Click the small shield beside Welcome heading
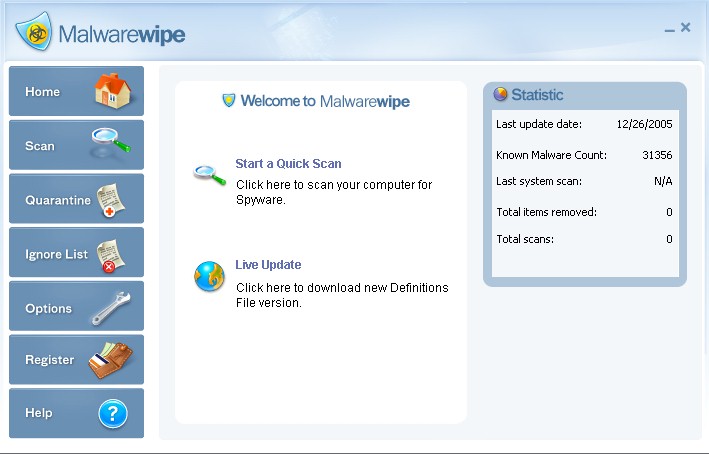Image resolution: width=709 pixels, height=454 pixels. coord(229,100)
